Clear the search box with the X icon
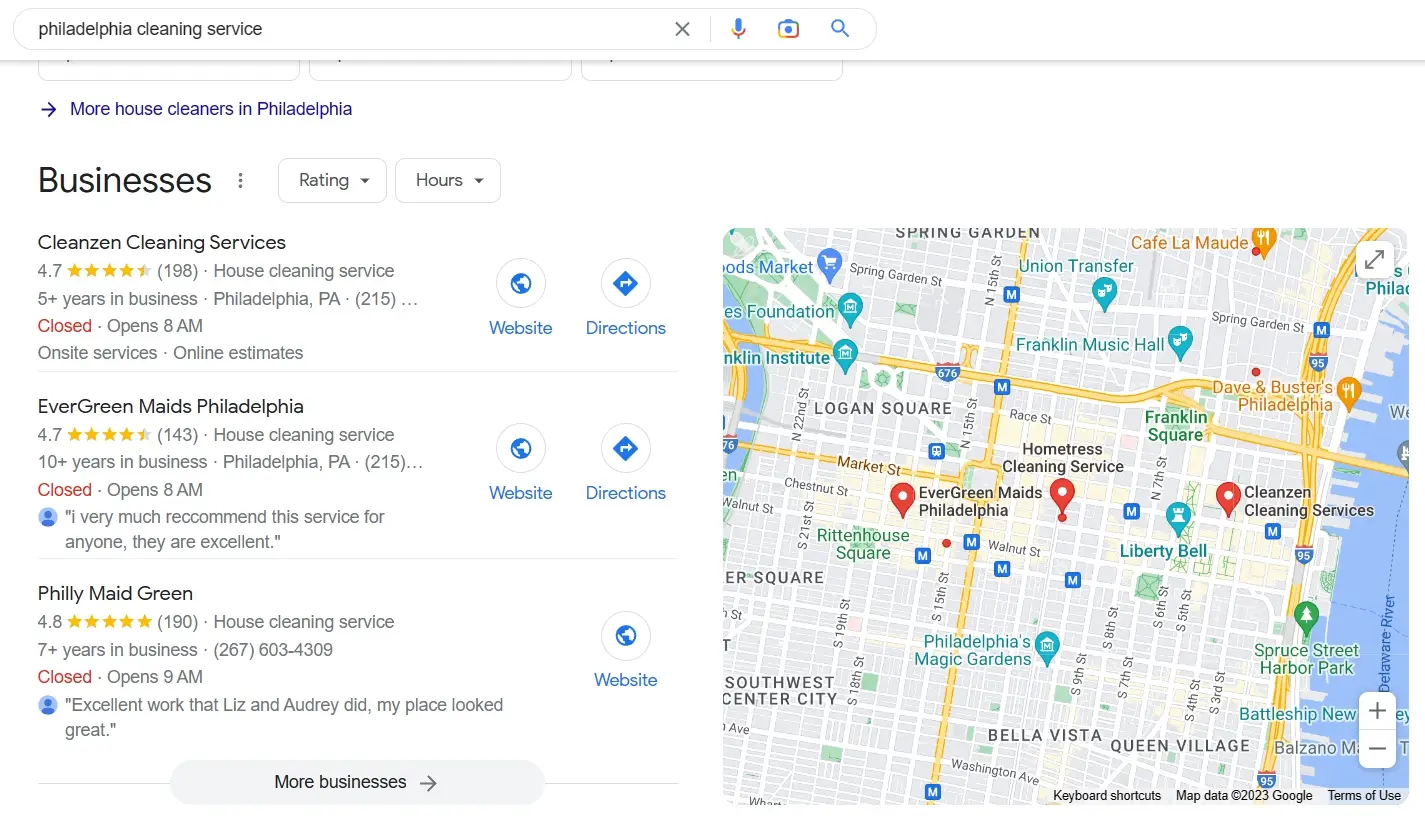Viewport: 1425px width, 831px height. coord(682,29)
